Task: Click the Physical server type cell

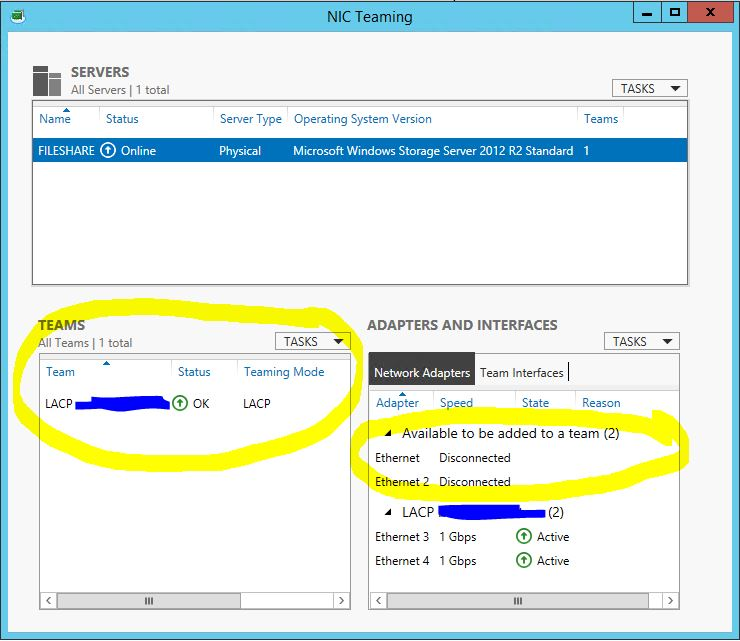Action: click(240, 151)
